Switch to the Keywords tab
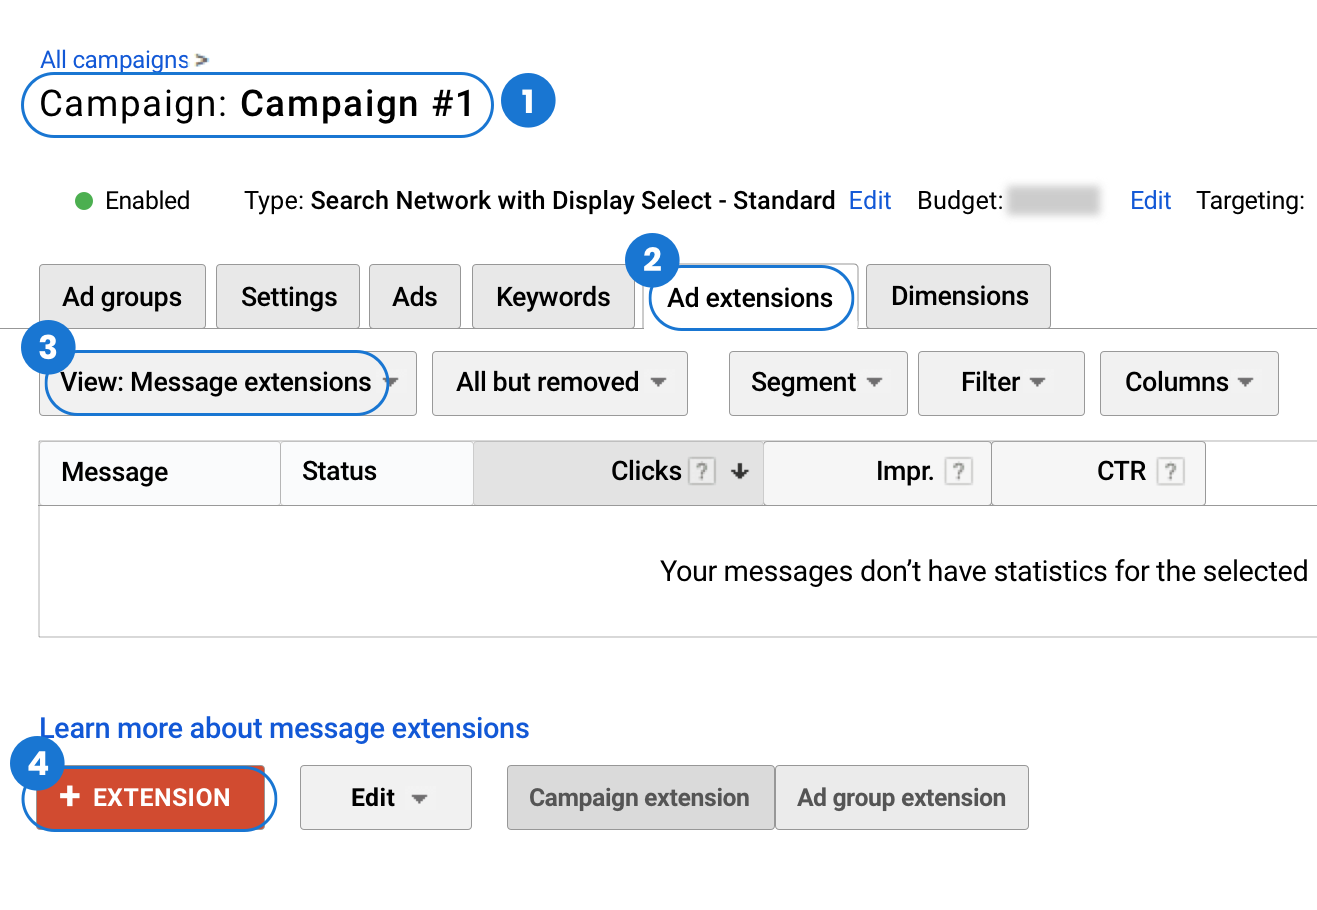The height and width of the screenshot is (910, 1317). click(x=553, y=296)
